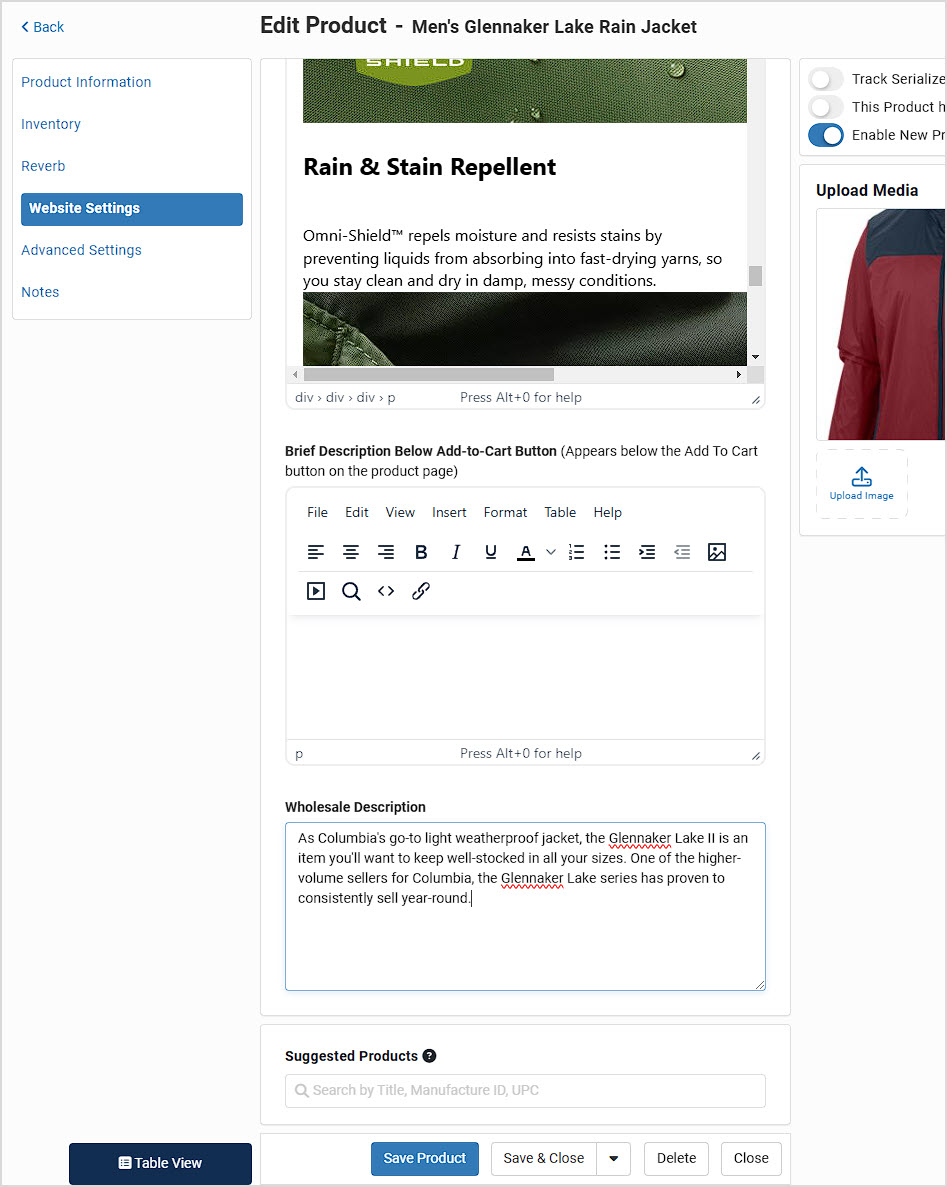Click the Close button
947x1187 pixels.
[751, 1158]
